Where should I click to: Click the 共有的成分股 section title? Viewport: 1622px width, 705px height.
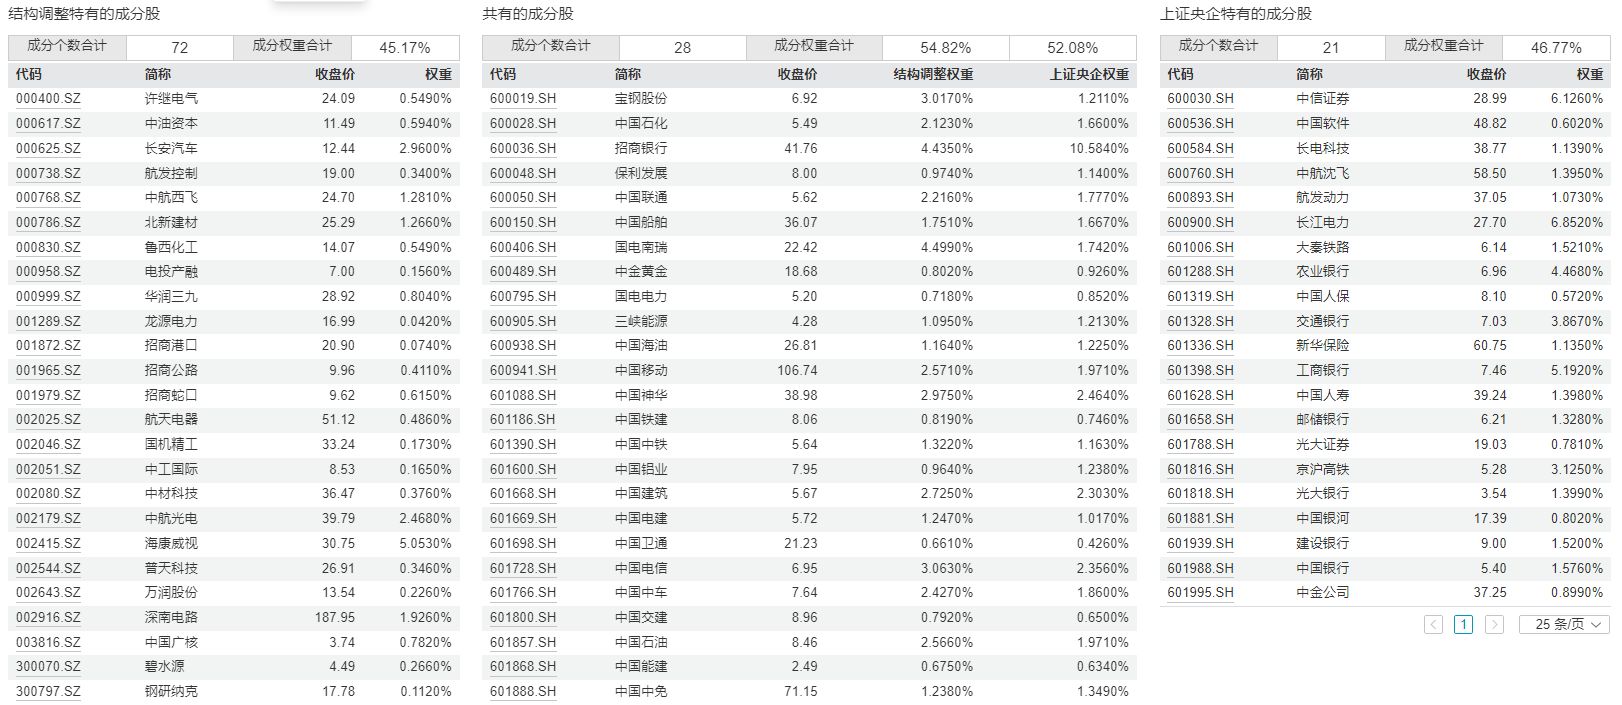(x=528, y=14)
